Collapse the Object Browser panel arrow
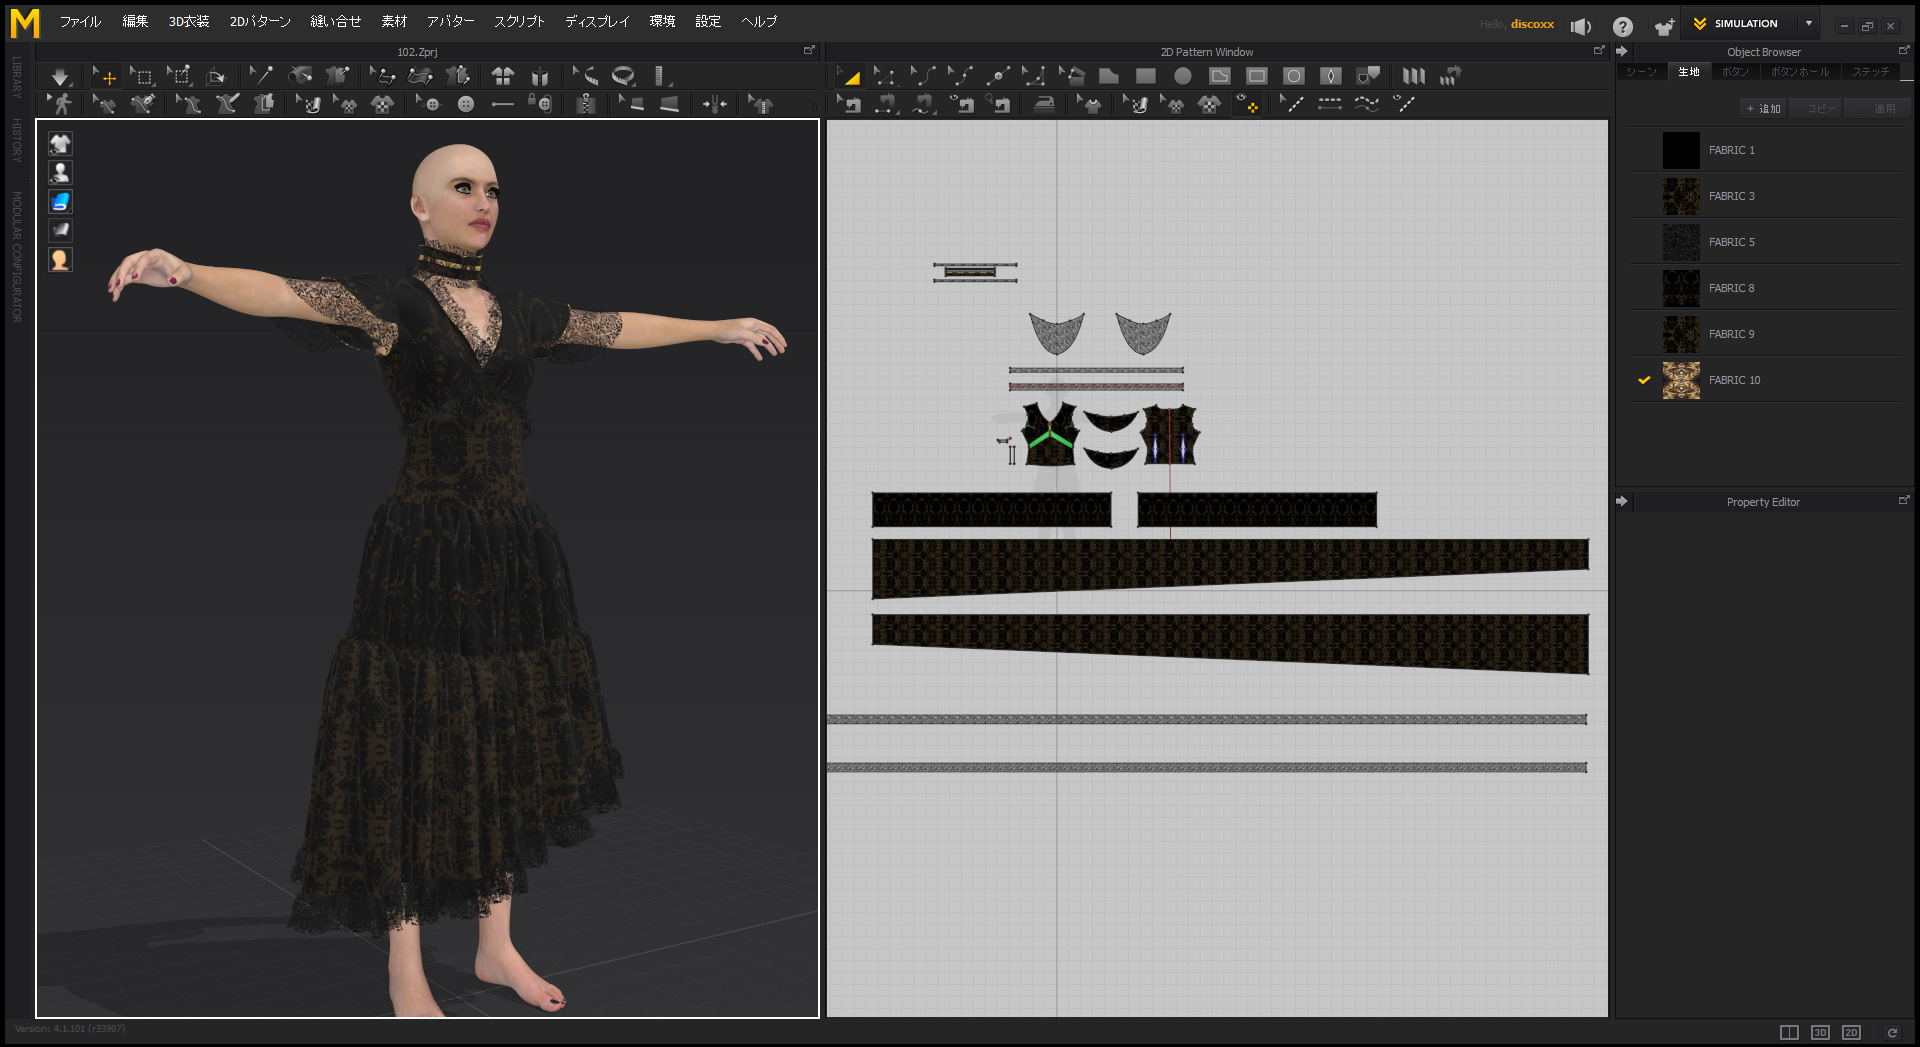 point(1622,51)
